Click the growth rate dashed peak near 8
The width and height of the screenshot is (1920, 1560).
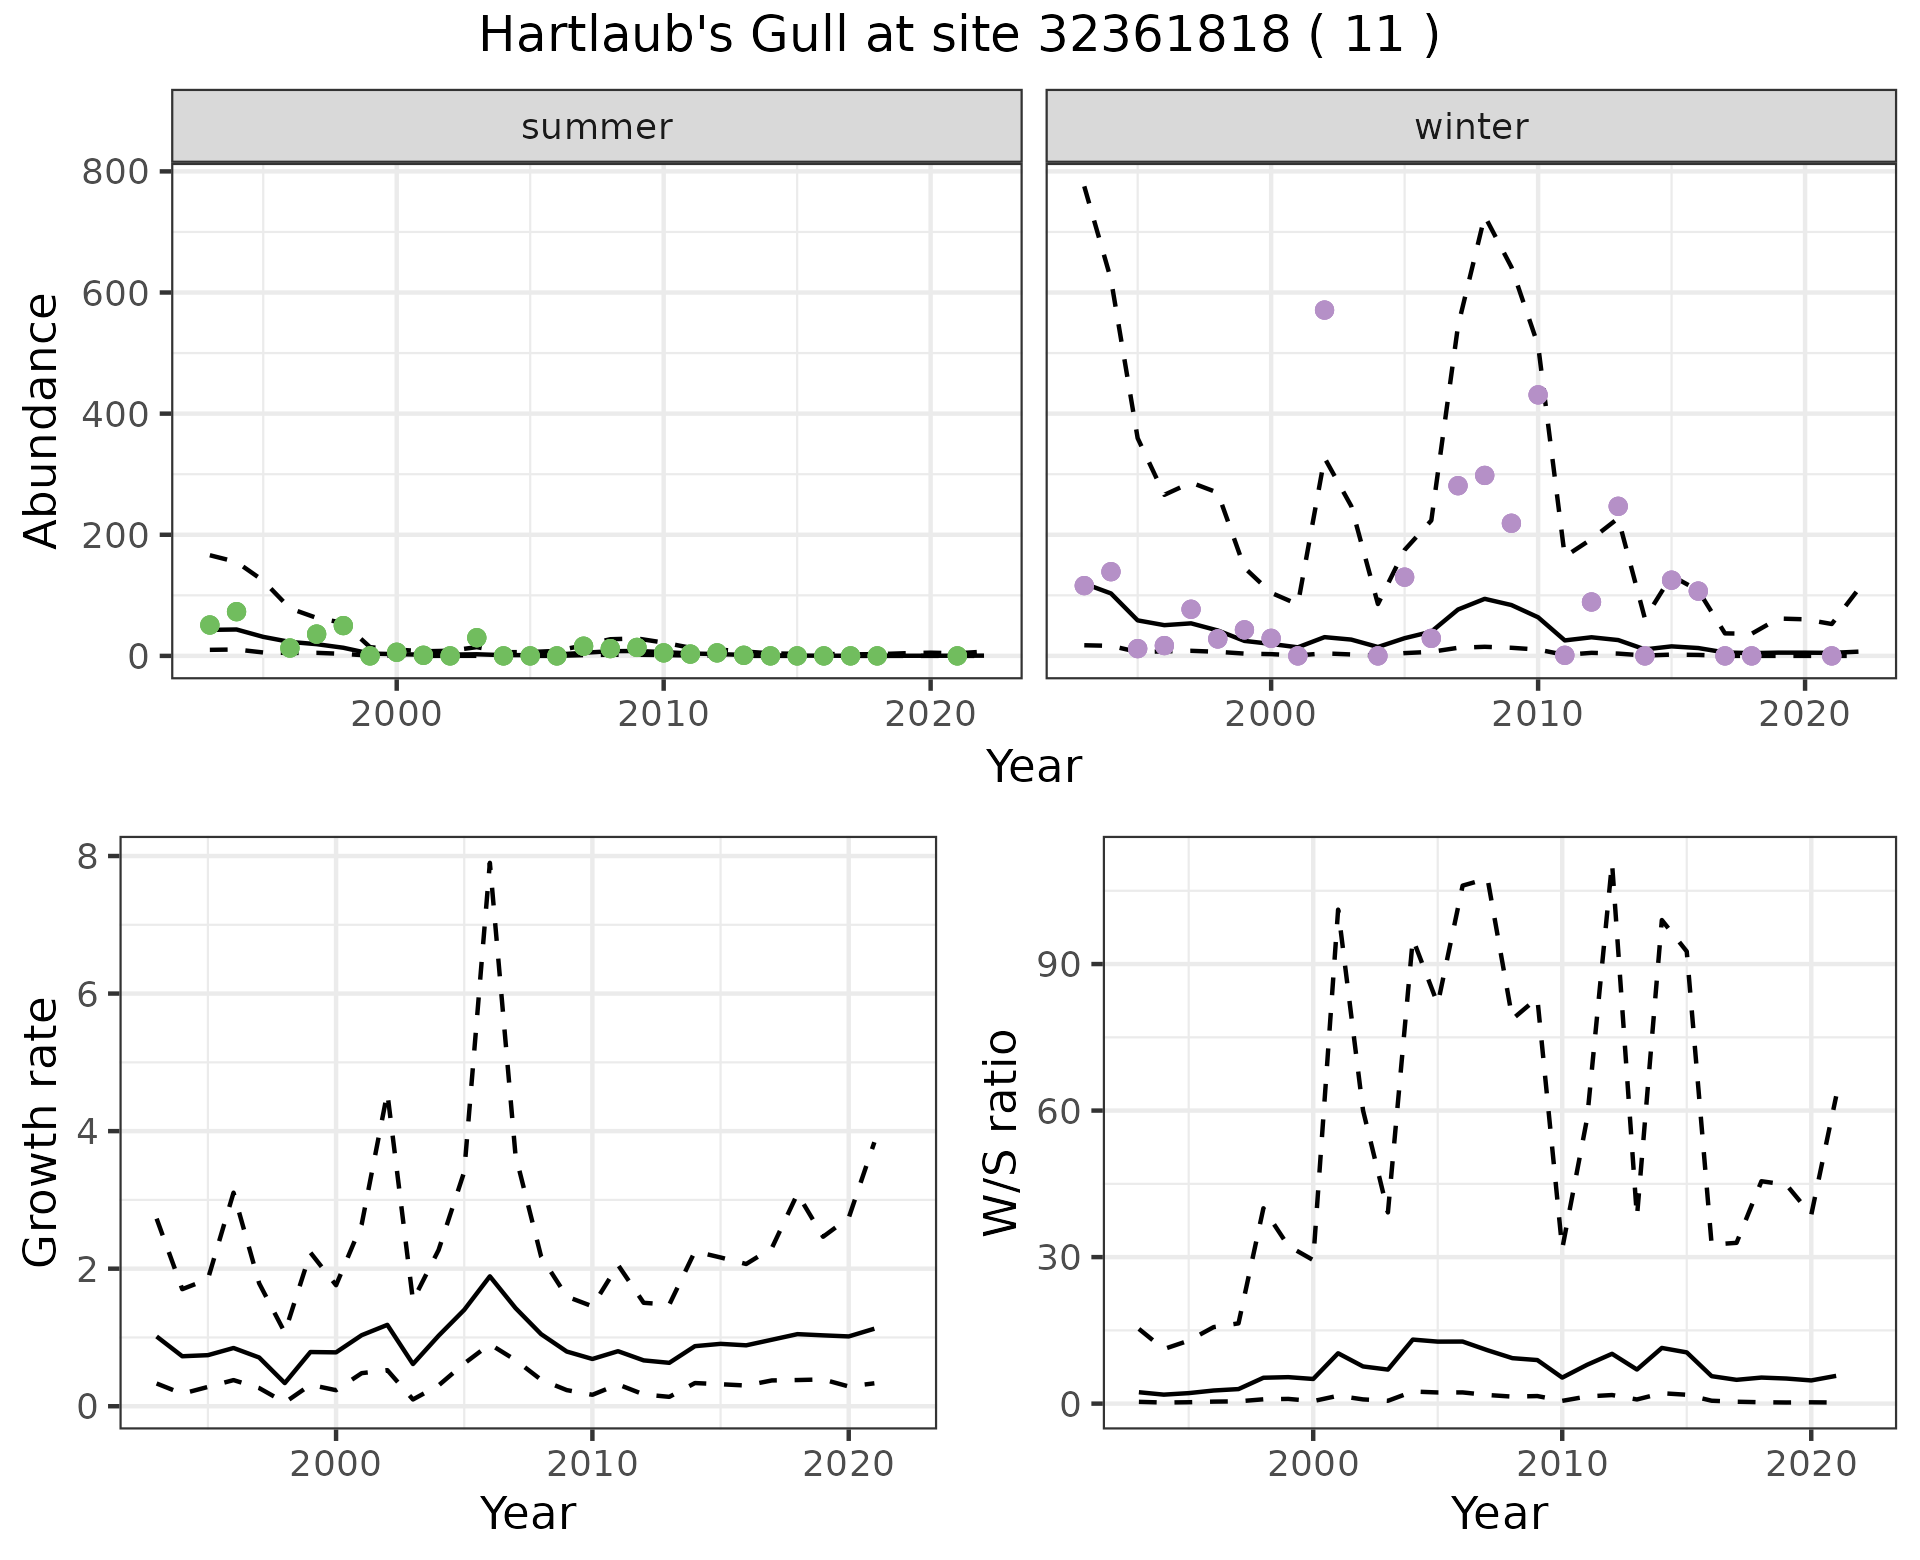pyautogui.click(x=490, y=864)
